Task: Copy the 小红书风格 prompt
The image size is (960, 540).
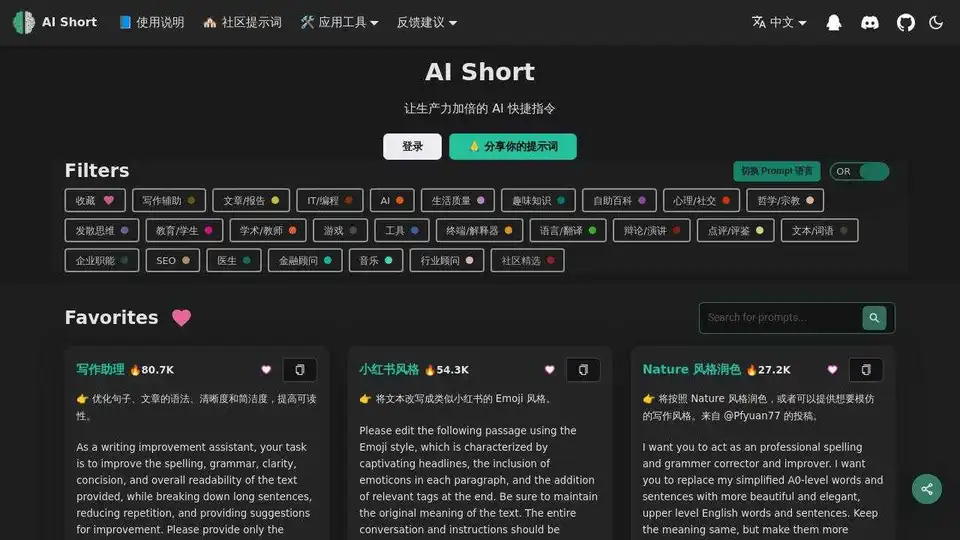Action: point(583,370)
